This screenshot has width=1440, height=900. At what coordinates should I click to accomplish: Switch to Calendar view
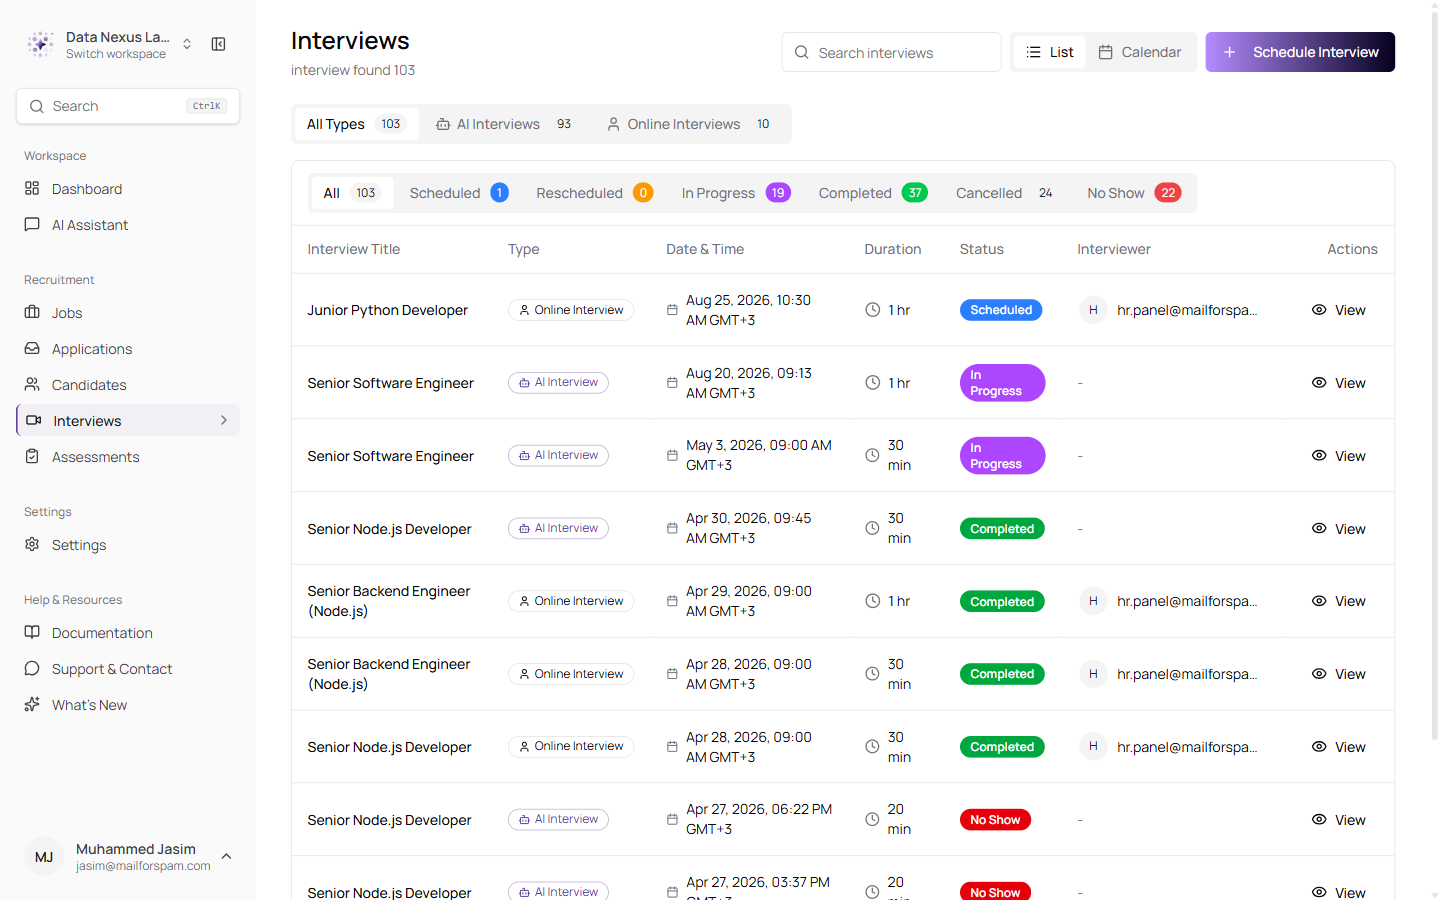coord(1140,52)
